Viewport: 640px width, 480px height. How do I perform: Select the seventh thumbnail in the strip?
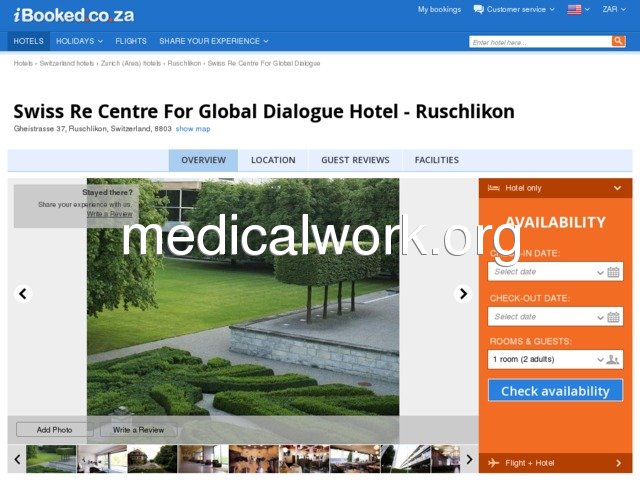pos(355,459)
